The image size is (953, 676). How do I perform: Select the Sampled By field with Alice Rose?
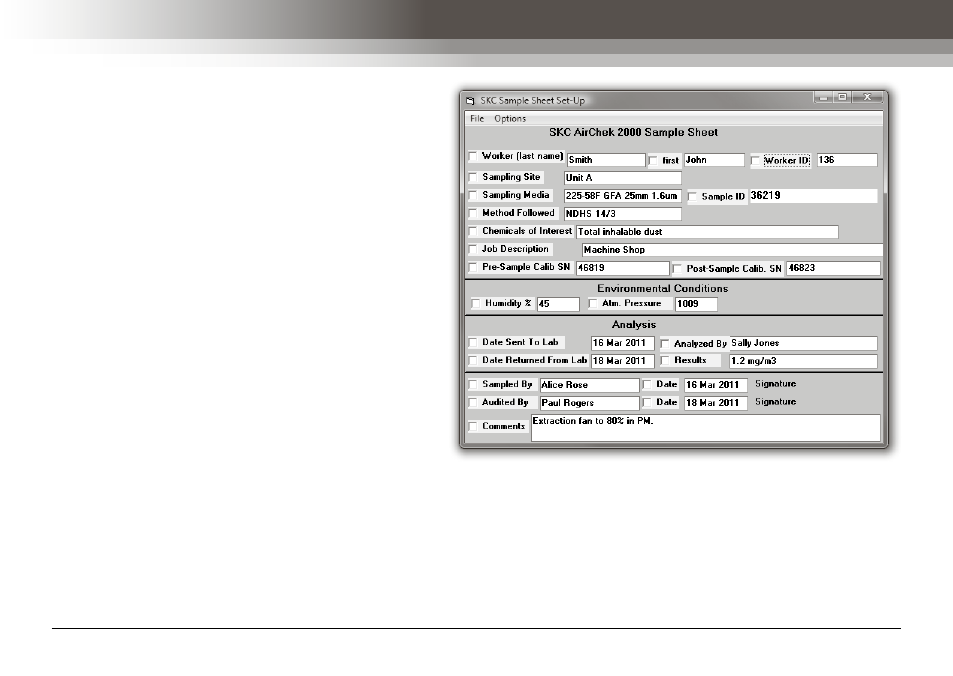590,385
